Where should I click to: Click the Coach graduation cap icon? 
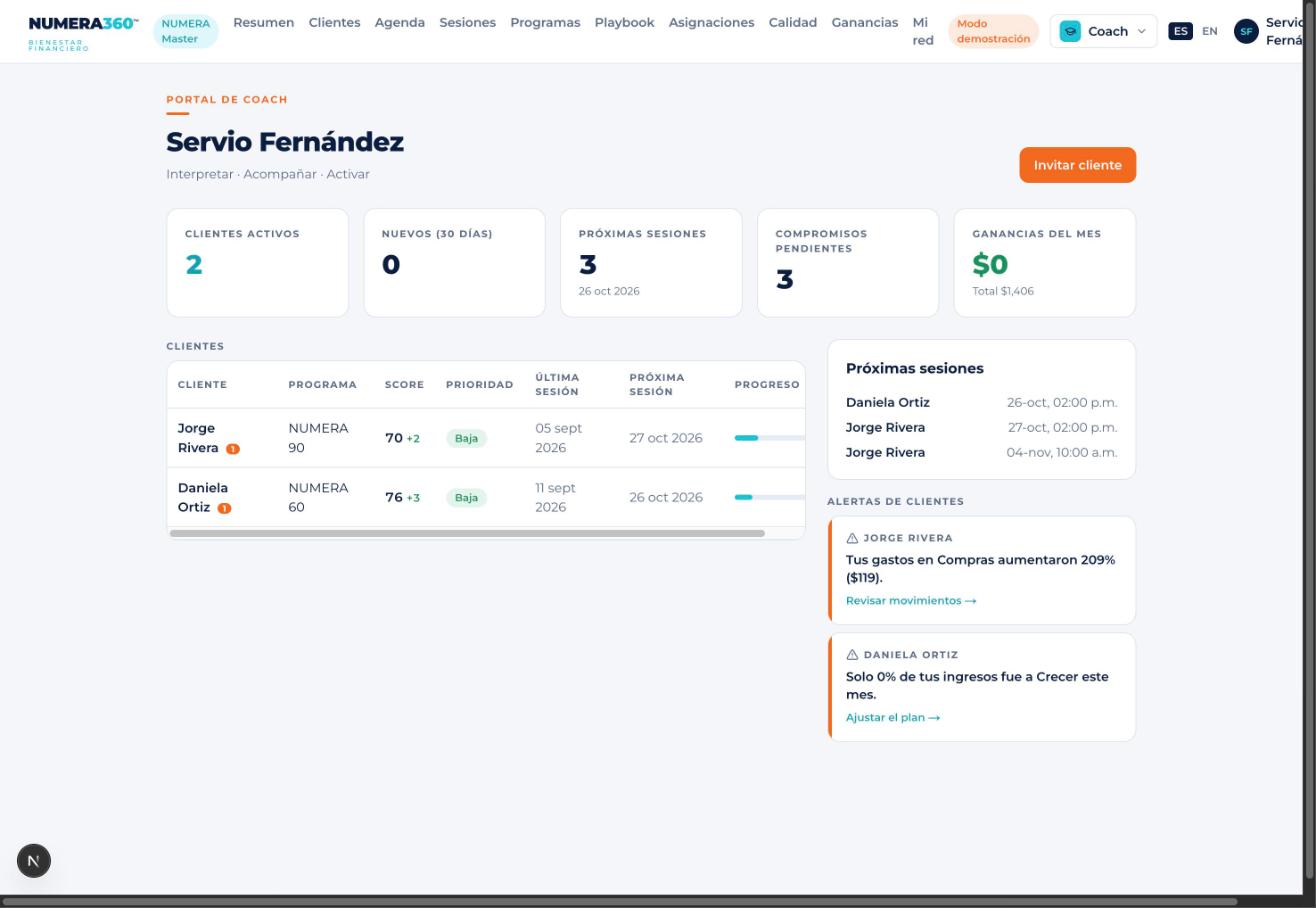coord(1070,31)
